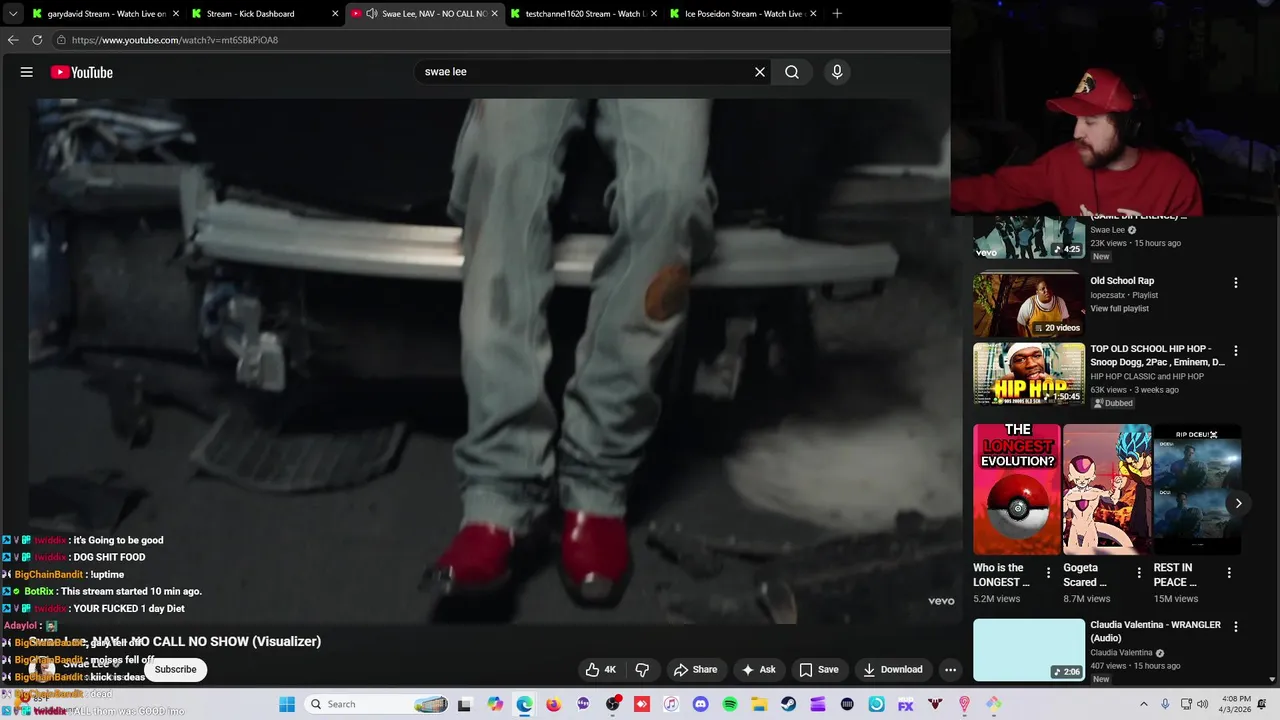This screenshot has height=720, width=1280.
Task: Open options for Who is the LONGEST short
Action: point(1048,573)
